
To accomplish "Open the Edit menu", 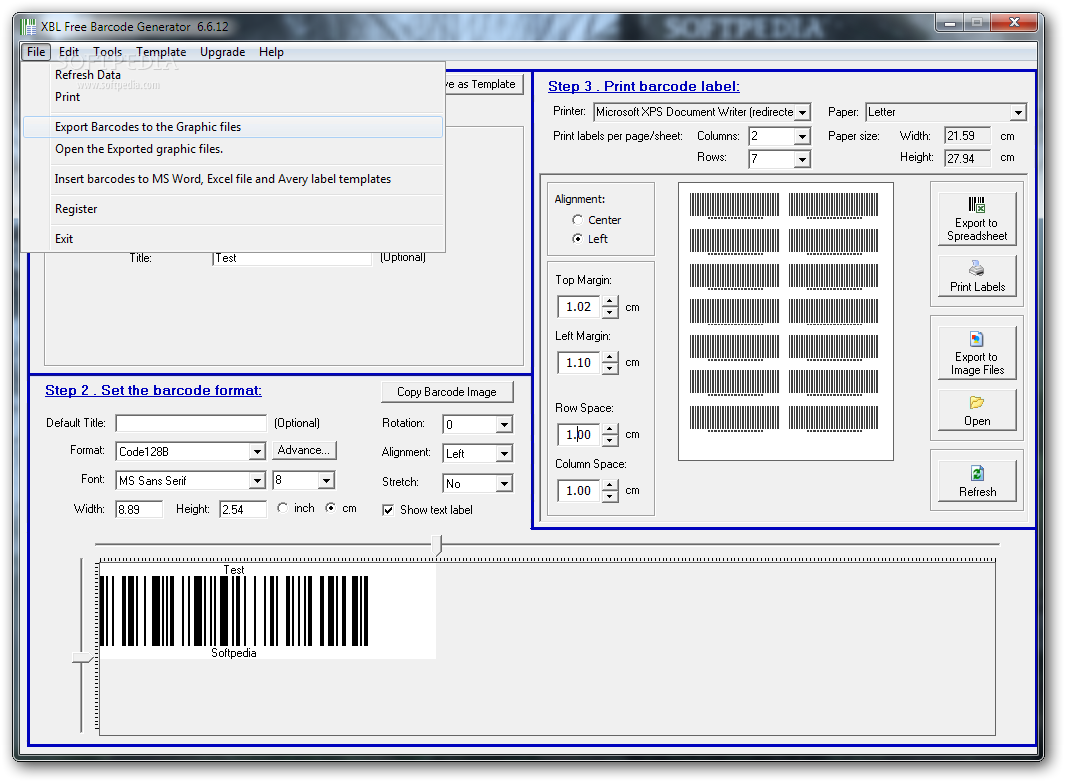I will pyautogui.click(x=69, y=52).
